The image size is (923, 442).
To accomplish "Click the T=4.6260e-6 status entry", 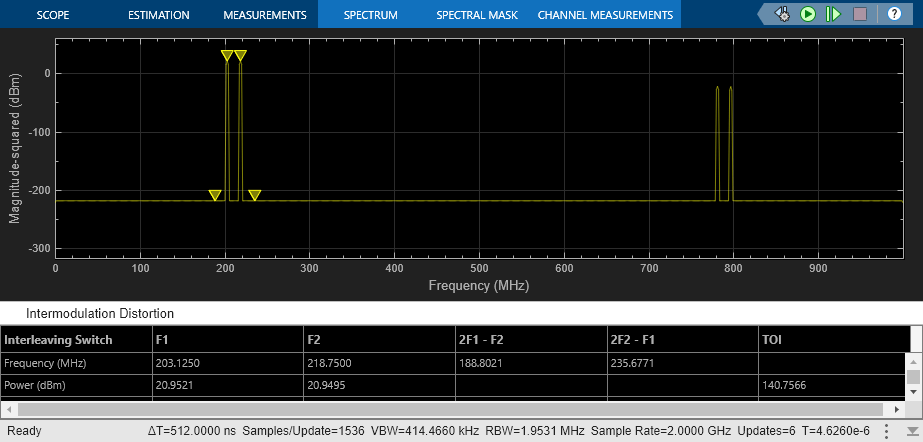I will [x=836, y=430].
